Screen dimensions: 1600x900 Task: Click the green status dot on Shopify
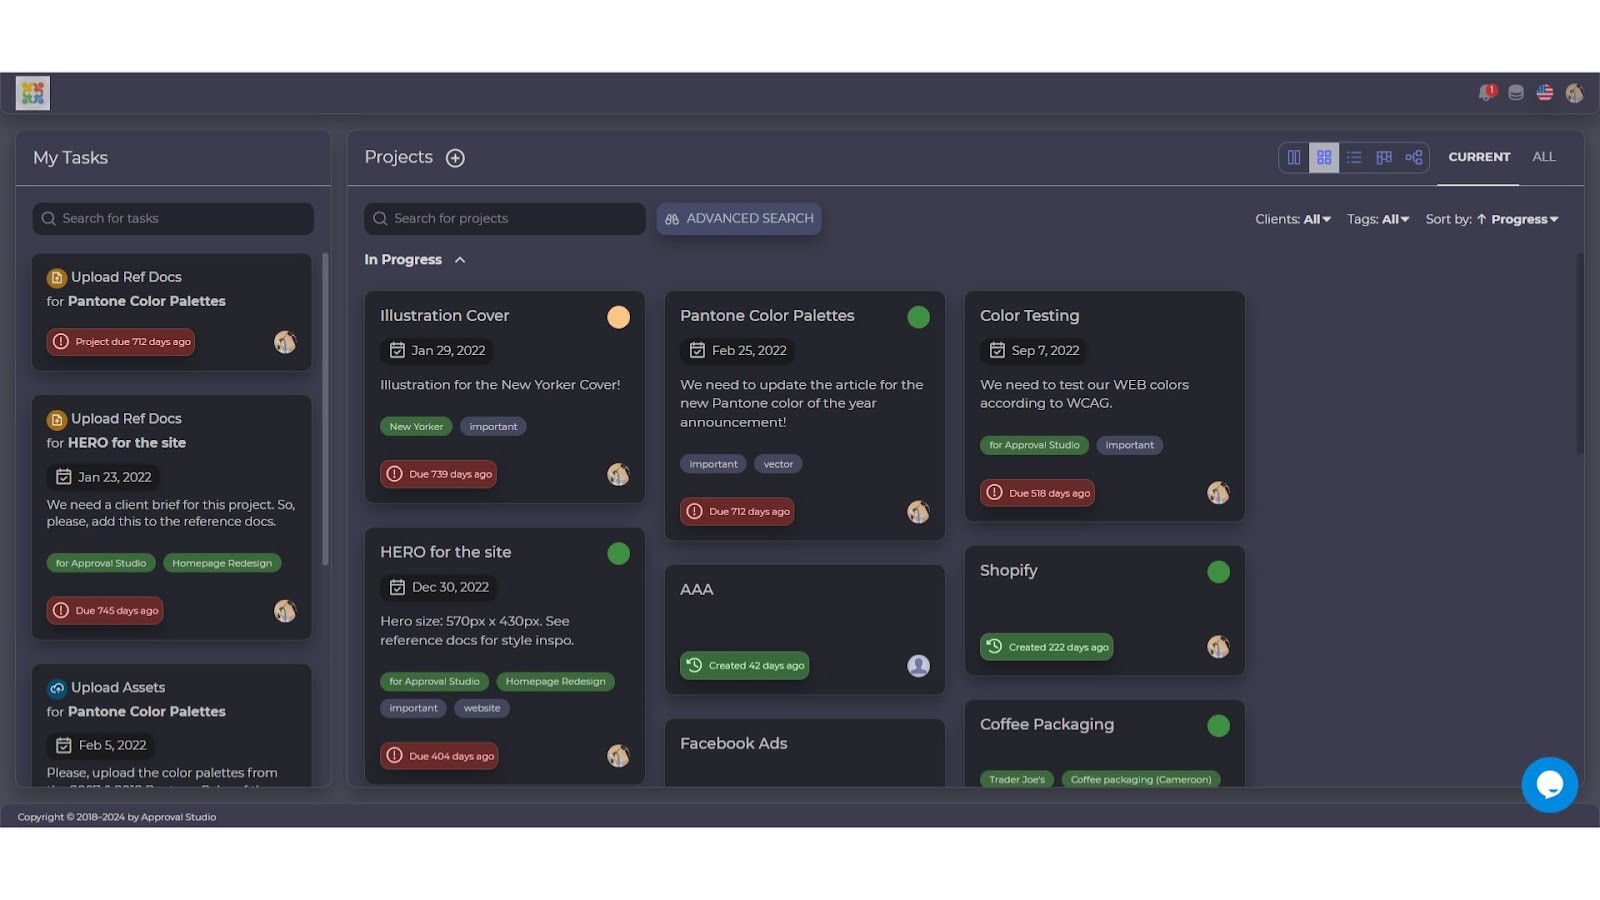pyautogui.click(x=1218, y=571)
